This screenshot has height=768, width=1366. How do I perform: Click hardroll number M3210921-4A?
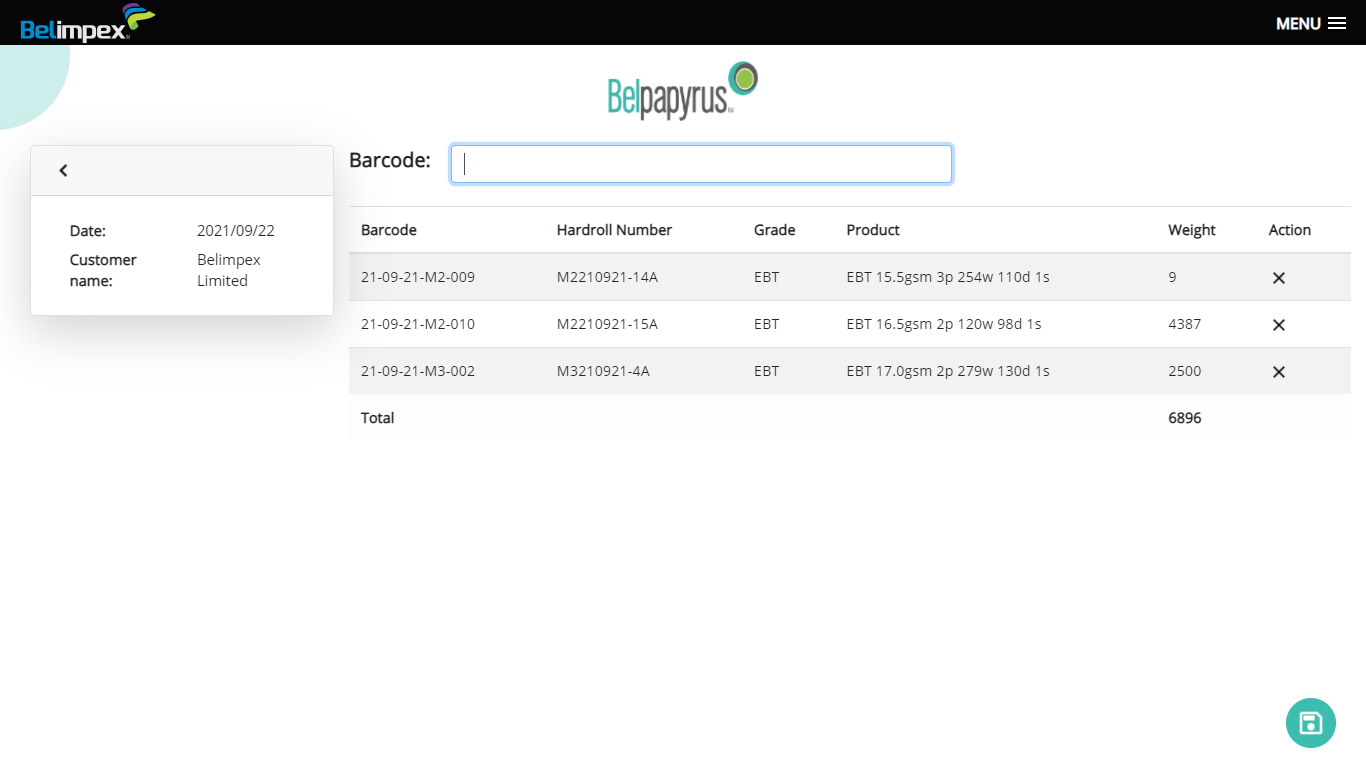pyautogui.click(x=603, y=371)
